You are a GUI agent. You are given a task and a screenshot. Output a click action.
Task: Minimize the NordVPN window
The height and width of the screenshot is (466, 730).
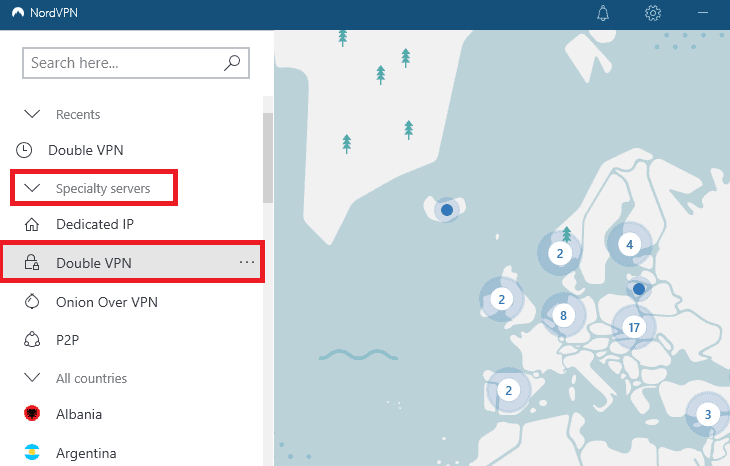(x=703, y=13)
